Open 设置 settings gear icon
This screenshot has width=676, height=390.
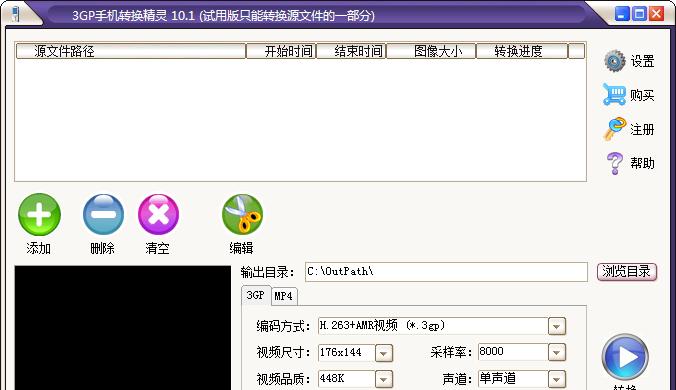(614, 61)
